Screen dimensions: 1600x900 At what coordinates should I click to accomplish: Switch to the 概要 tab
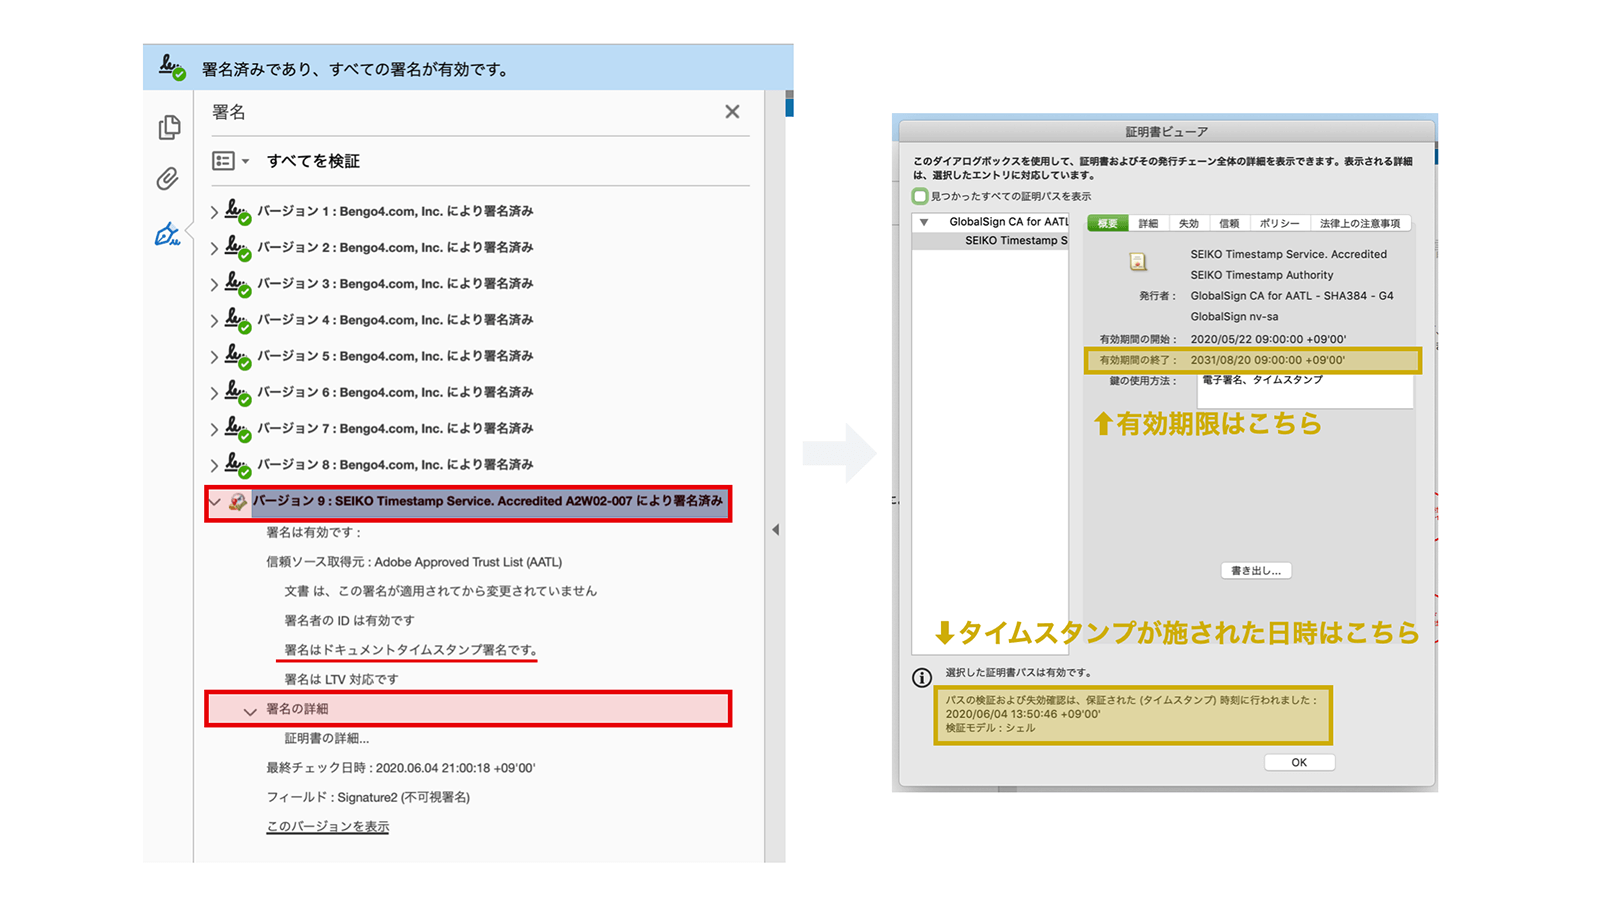click(1108, 223)
